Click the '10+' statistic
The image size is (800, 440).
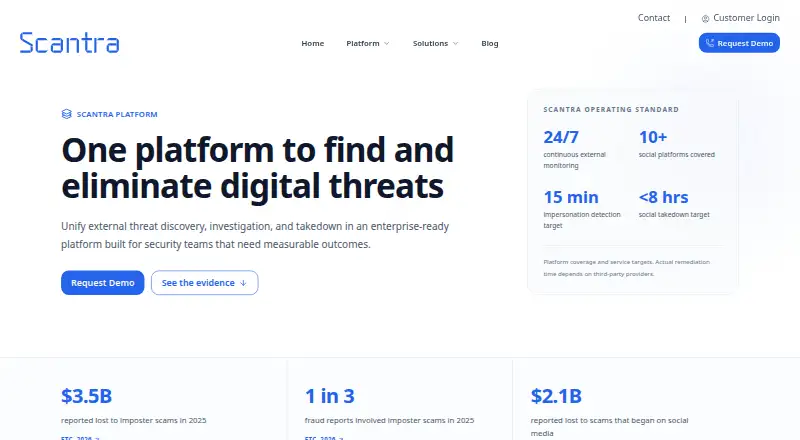(653, 137)
